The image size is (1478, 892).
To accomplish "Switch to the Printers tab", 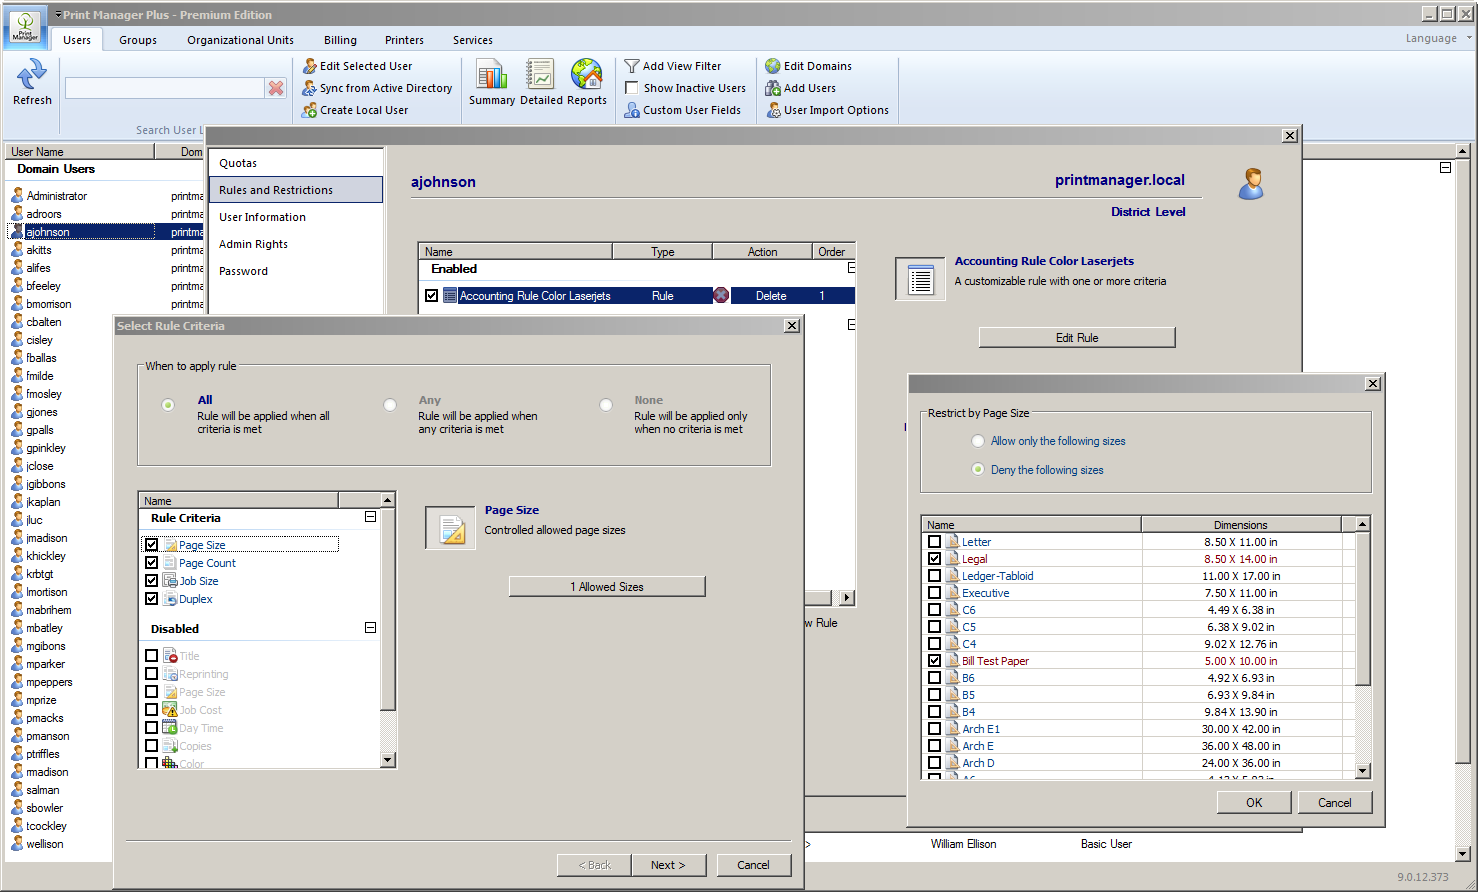I will point(404,40).
